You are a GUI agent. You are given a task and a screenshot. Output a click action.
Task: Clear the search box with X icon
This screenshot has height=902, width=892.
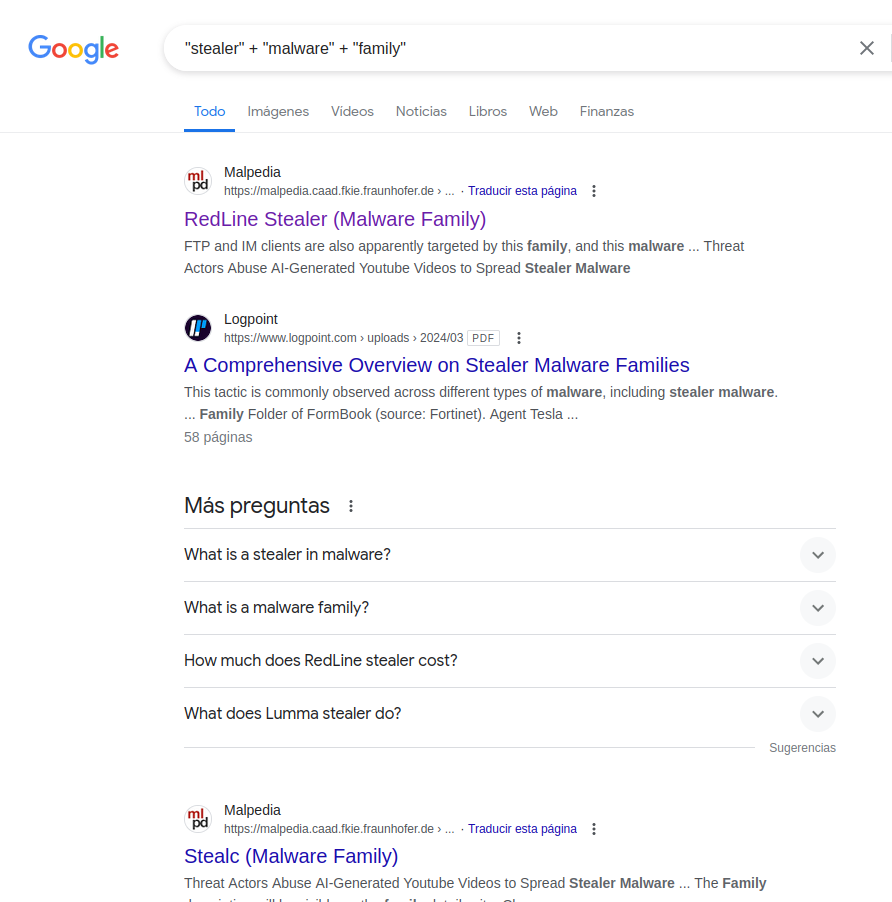point(866,48)
